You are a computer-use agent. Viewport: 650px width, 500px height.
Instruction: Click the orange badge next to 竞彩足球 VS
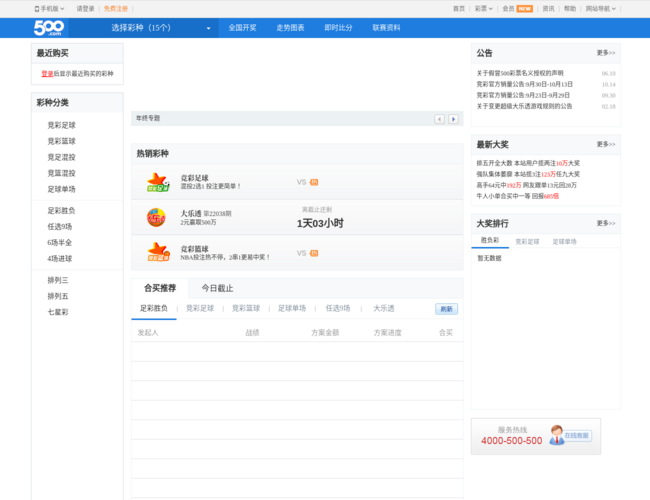[314, 182]
